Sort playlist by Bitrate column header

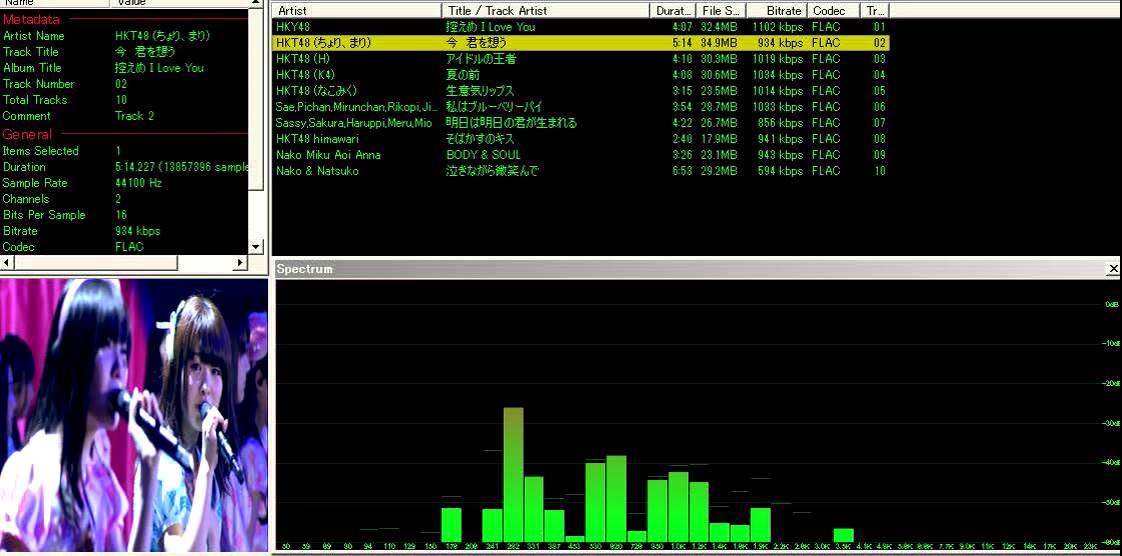point(777,11)
